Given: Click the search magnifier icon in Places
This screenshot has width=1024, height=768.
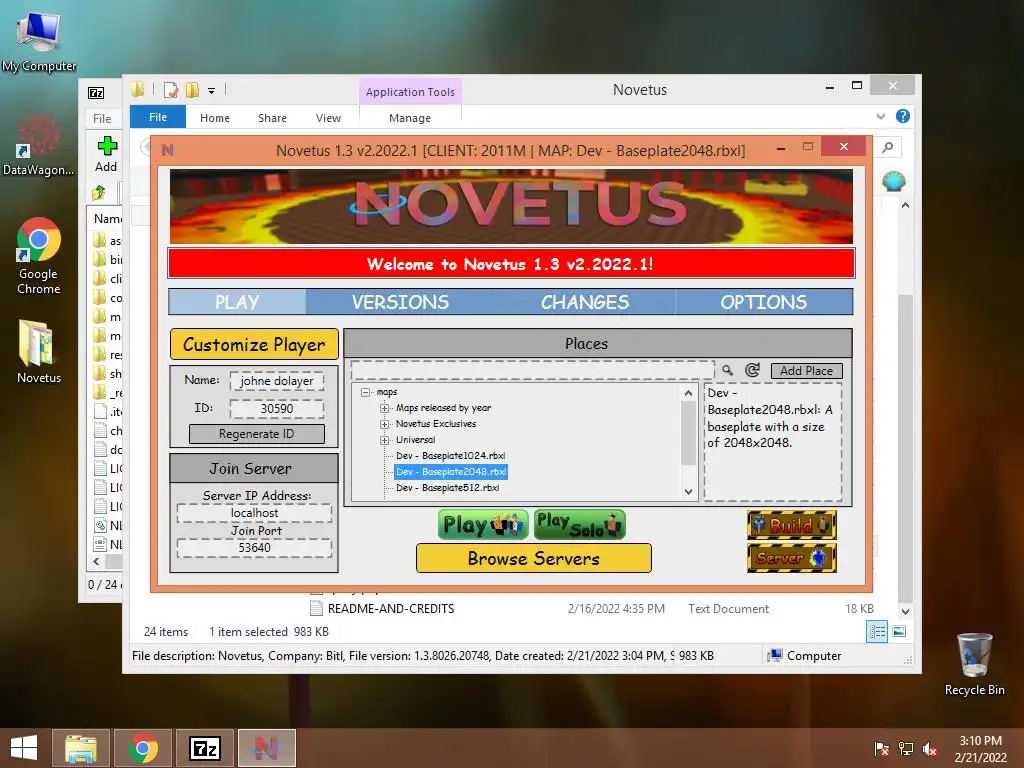Looking at the screenshot, I should point(728,370).
